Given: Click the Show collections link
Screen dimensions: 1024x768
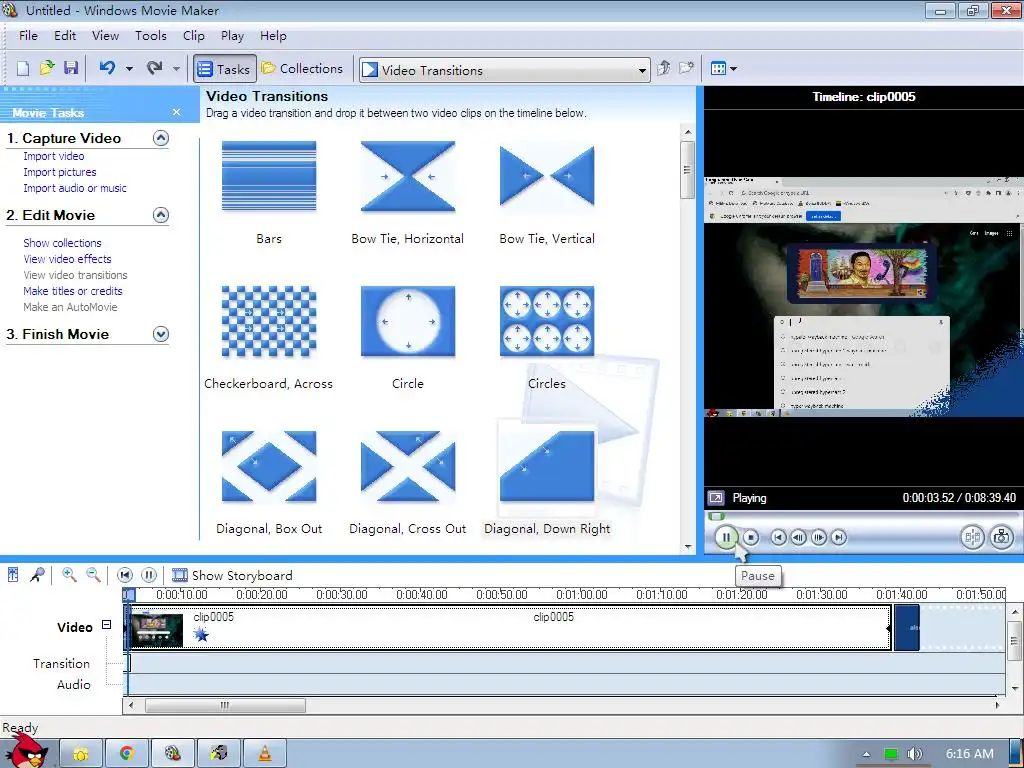Looking at the screenshot, I should [x=62, y=243].
